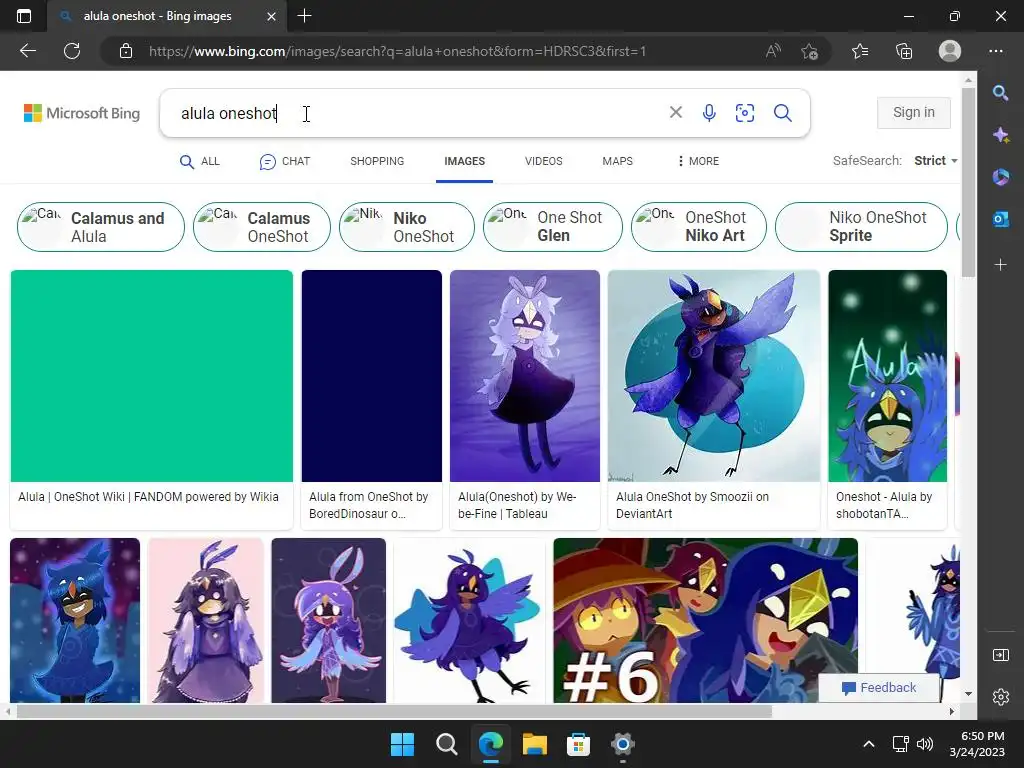
Task: Open Read aloud in the address bar
Action: 773,51
